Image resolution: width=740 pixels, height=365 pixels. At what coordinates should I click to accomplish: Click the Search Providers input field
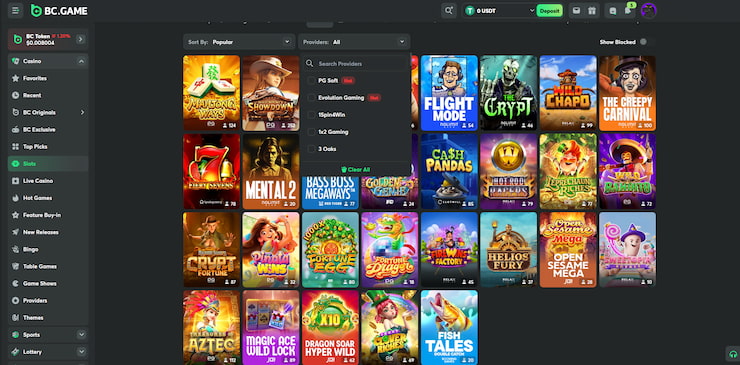pyautogui.click(x=354, y=63)
